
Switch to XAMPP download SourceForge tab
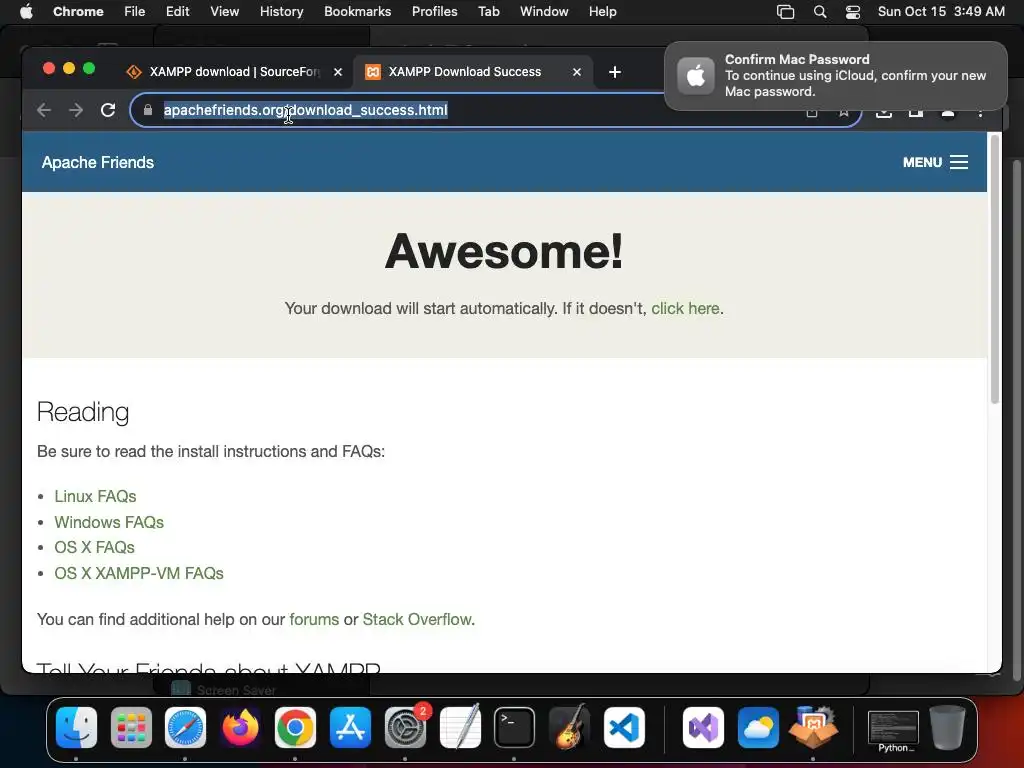(x=234, y=72)
